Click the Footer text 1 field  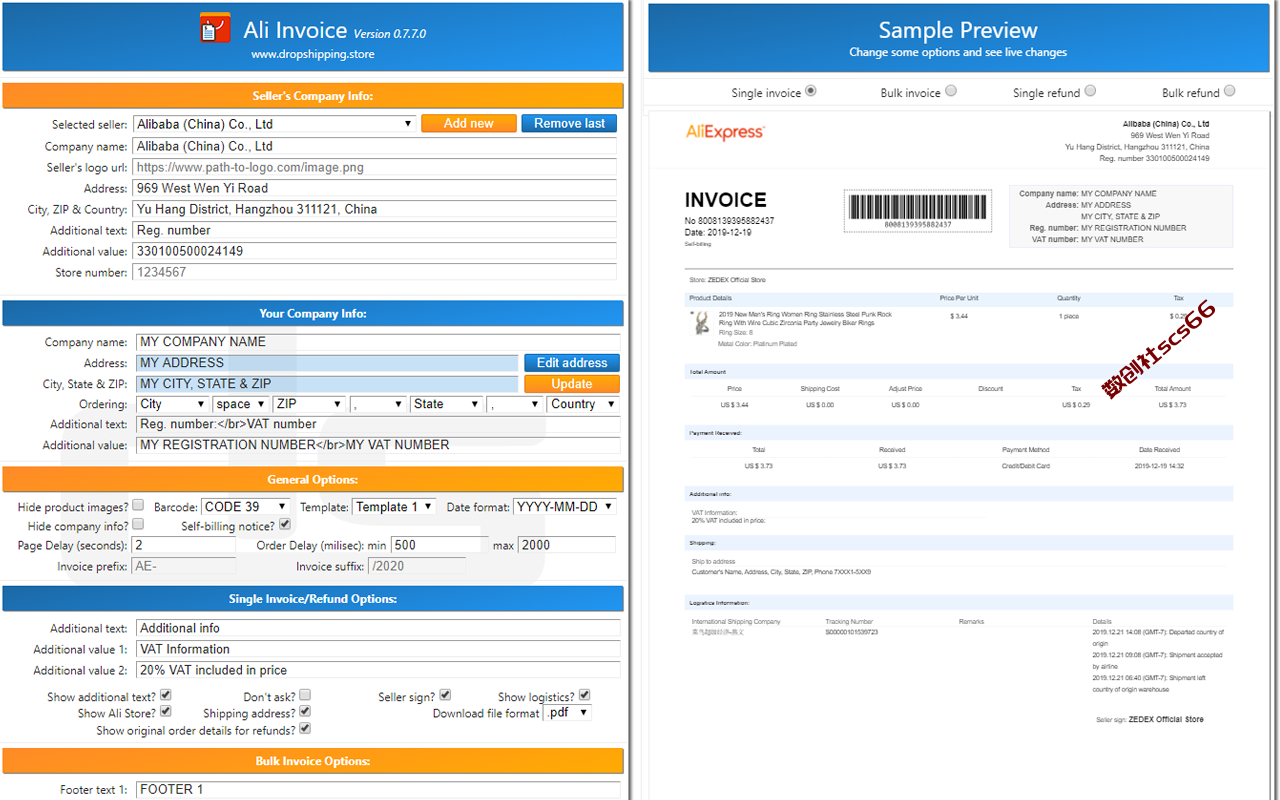coord(378,789)
